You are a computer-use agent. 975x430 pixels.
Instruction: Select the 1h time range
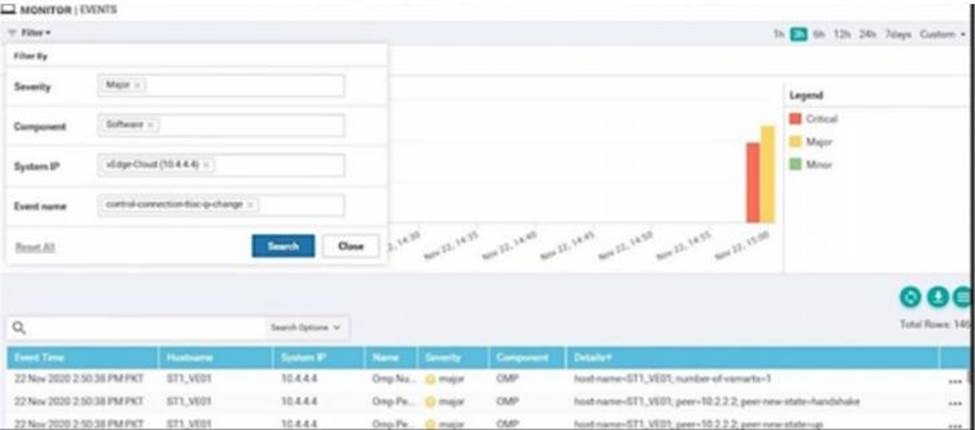coord(778,34)
